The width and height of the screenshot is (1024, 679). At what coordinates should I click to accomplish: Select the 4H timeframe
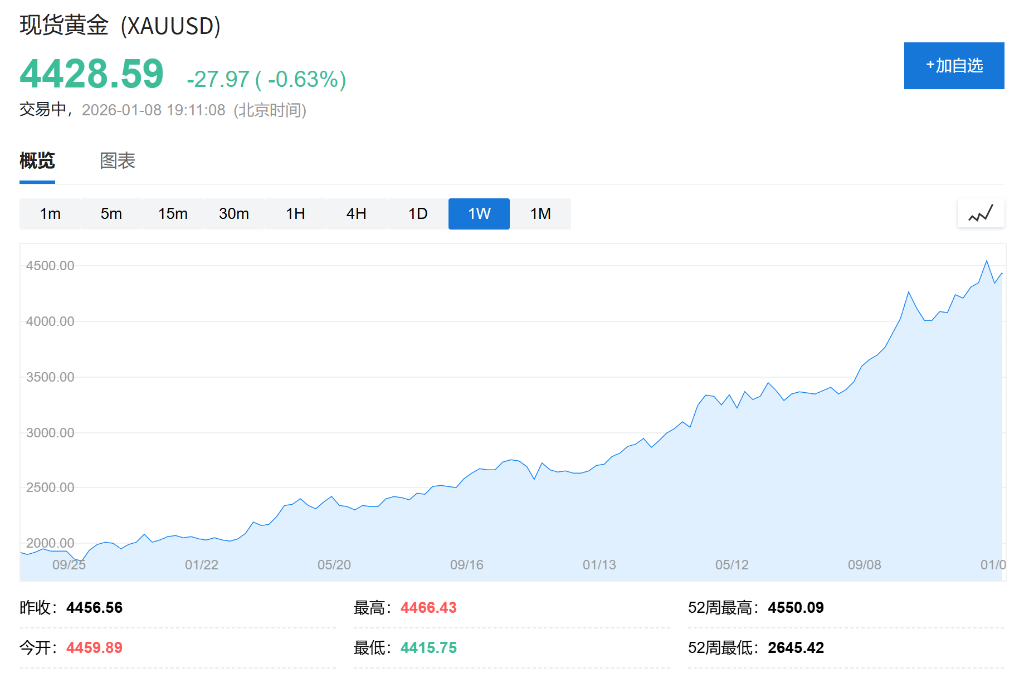pos(356,213)
